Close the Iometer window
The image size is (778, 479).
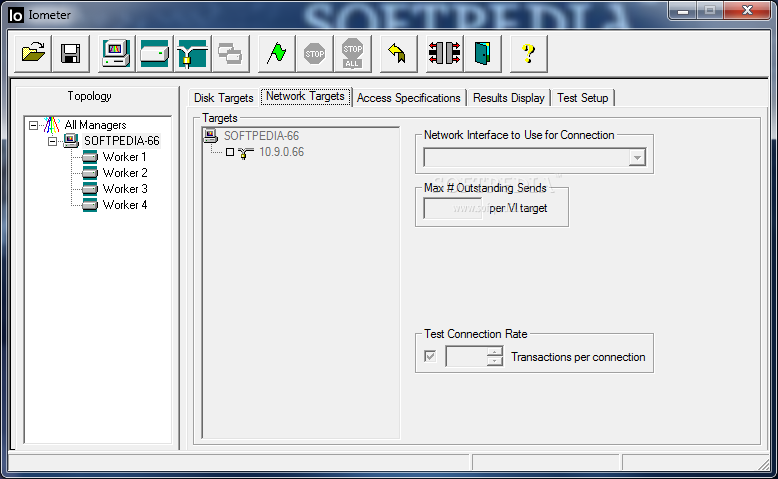pos(747,10)
